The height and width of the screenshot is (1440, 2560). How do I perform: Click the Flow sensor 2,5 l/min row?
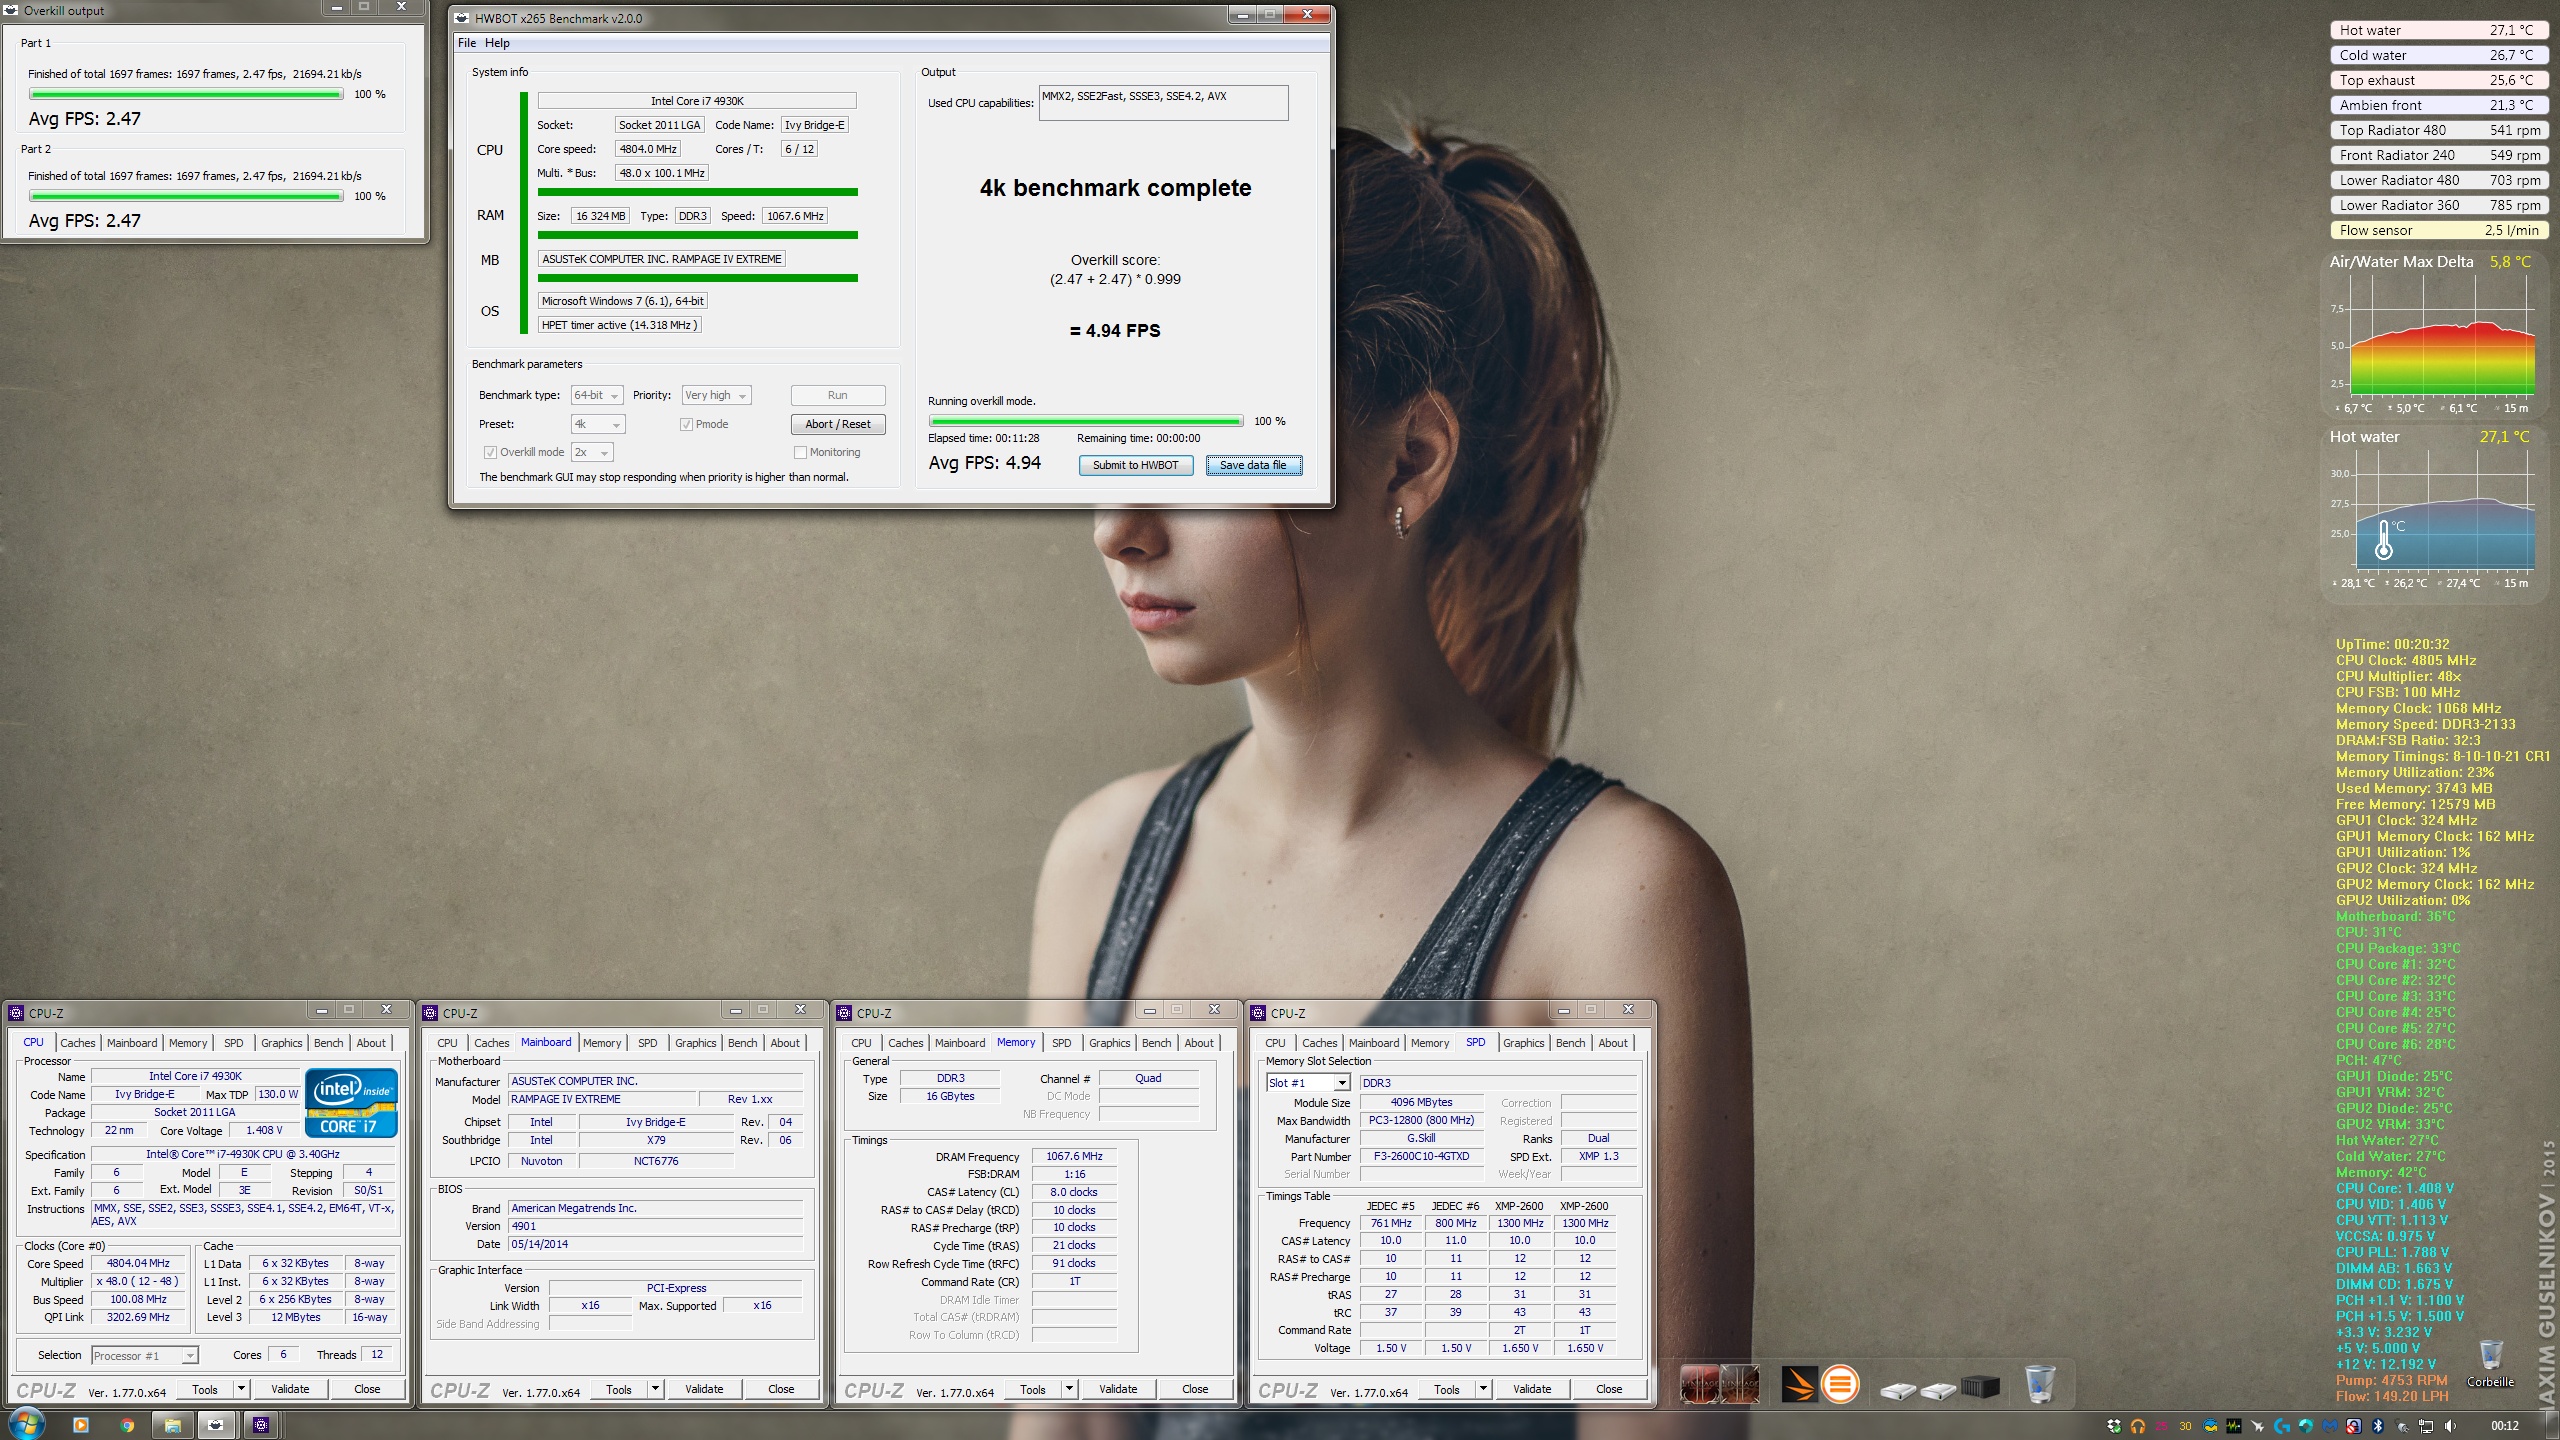[2438, 230]
